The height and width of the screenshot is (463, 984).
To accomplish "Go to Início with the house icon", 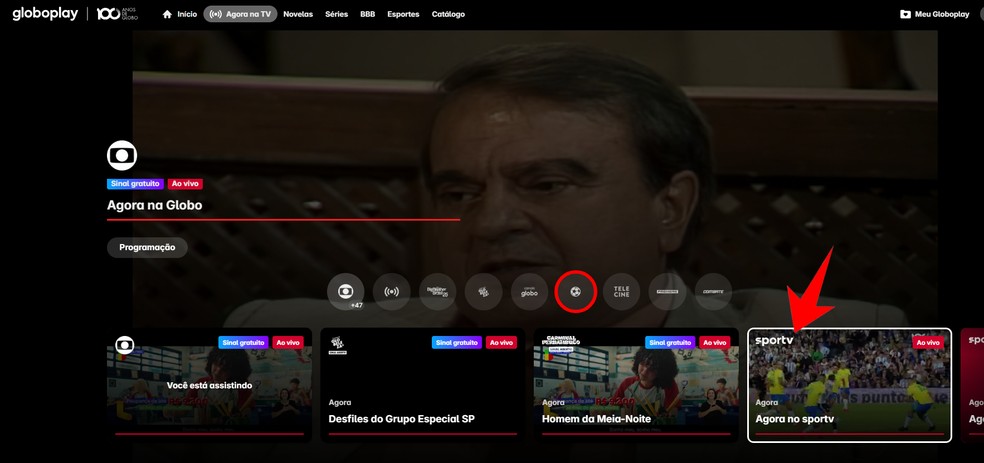I will point(179,14).
